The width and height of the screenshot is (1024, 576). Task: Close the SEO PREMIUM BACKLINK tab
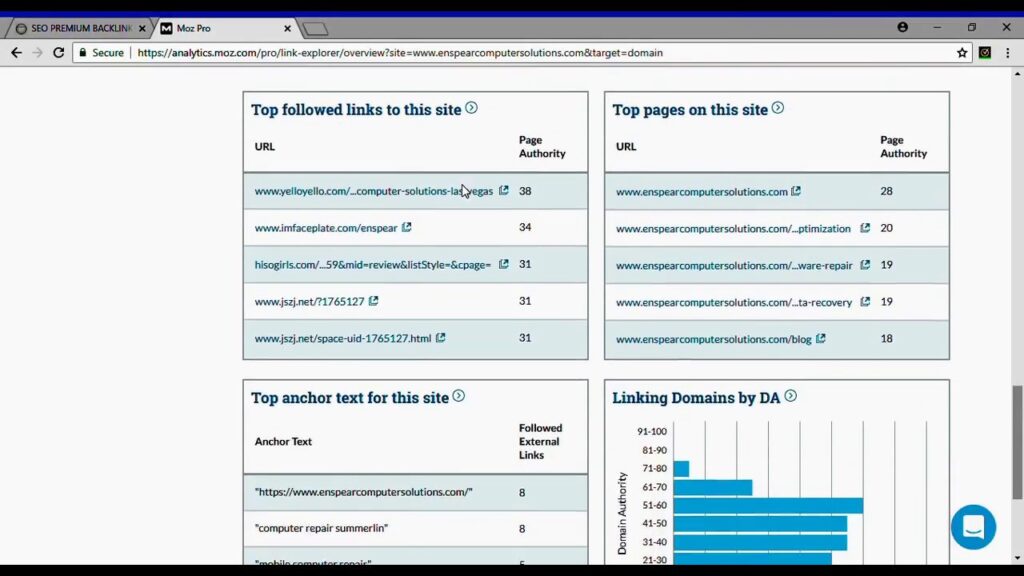coord(142,29)
